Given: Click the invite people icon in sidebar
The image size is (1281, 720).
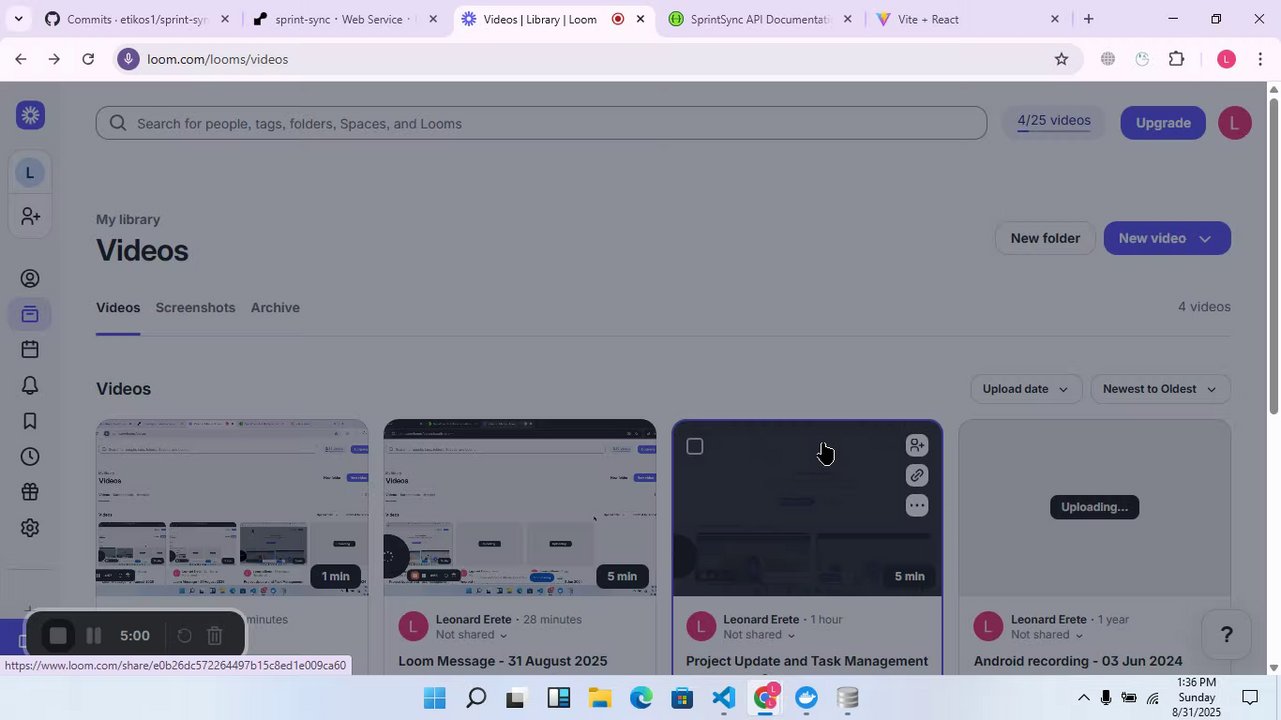Looking at the screenshot, I should point(30,216).
